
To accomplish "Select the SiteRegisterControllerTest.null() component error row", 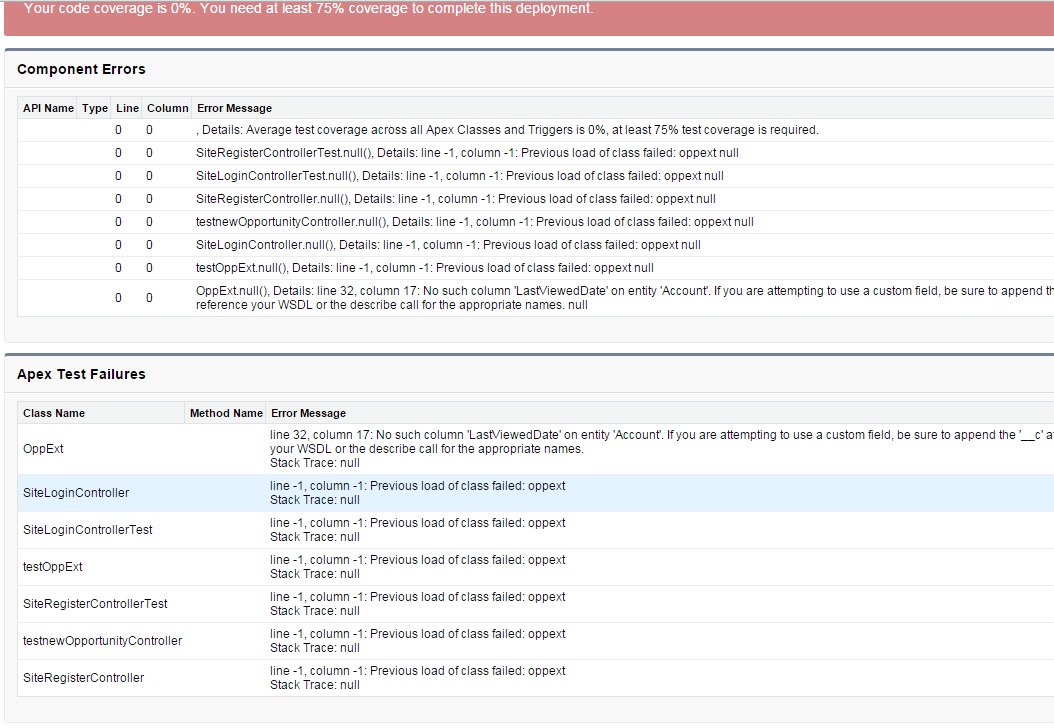I will tap(467, 153).
